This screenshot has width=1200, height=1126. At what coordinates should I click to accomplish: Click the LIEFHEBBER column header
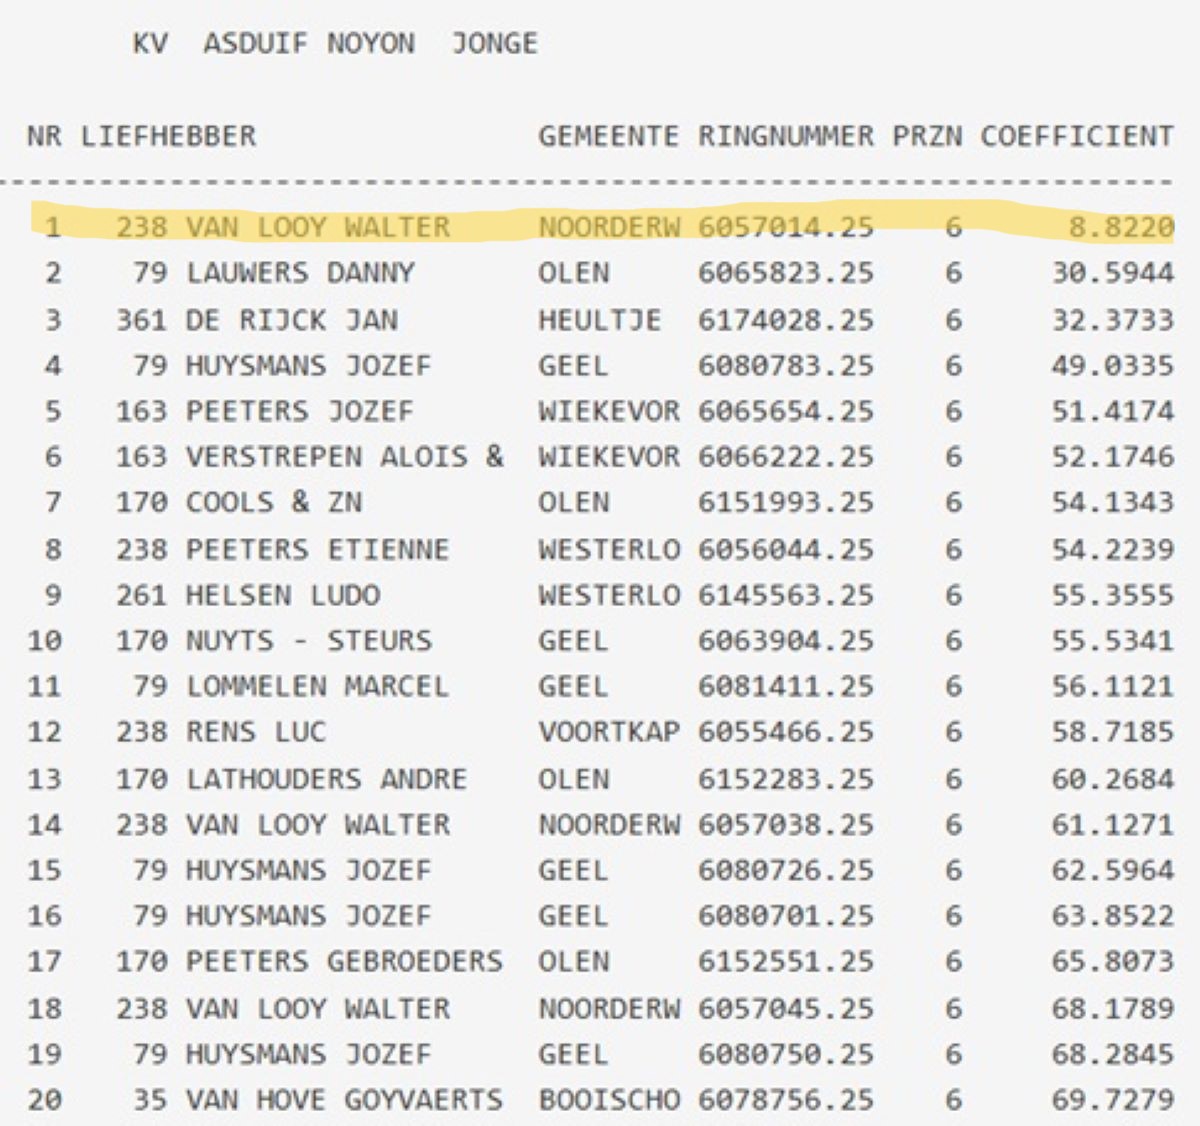(x=168, y=136)
